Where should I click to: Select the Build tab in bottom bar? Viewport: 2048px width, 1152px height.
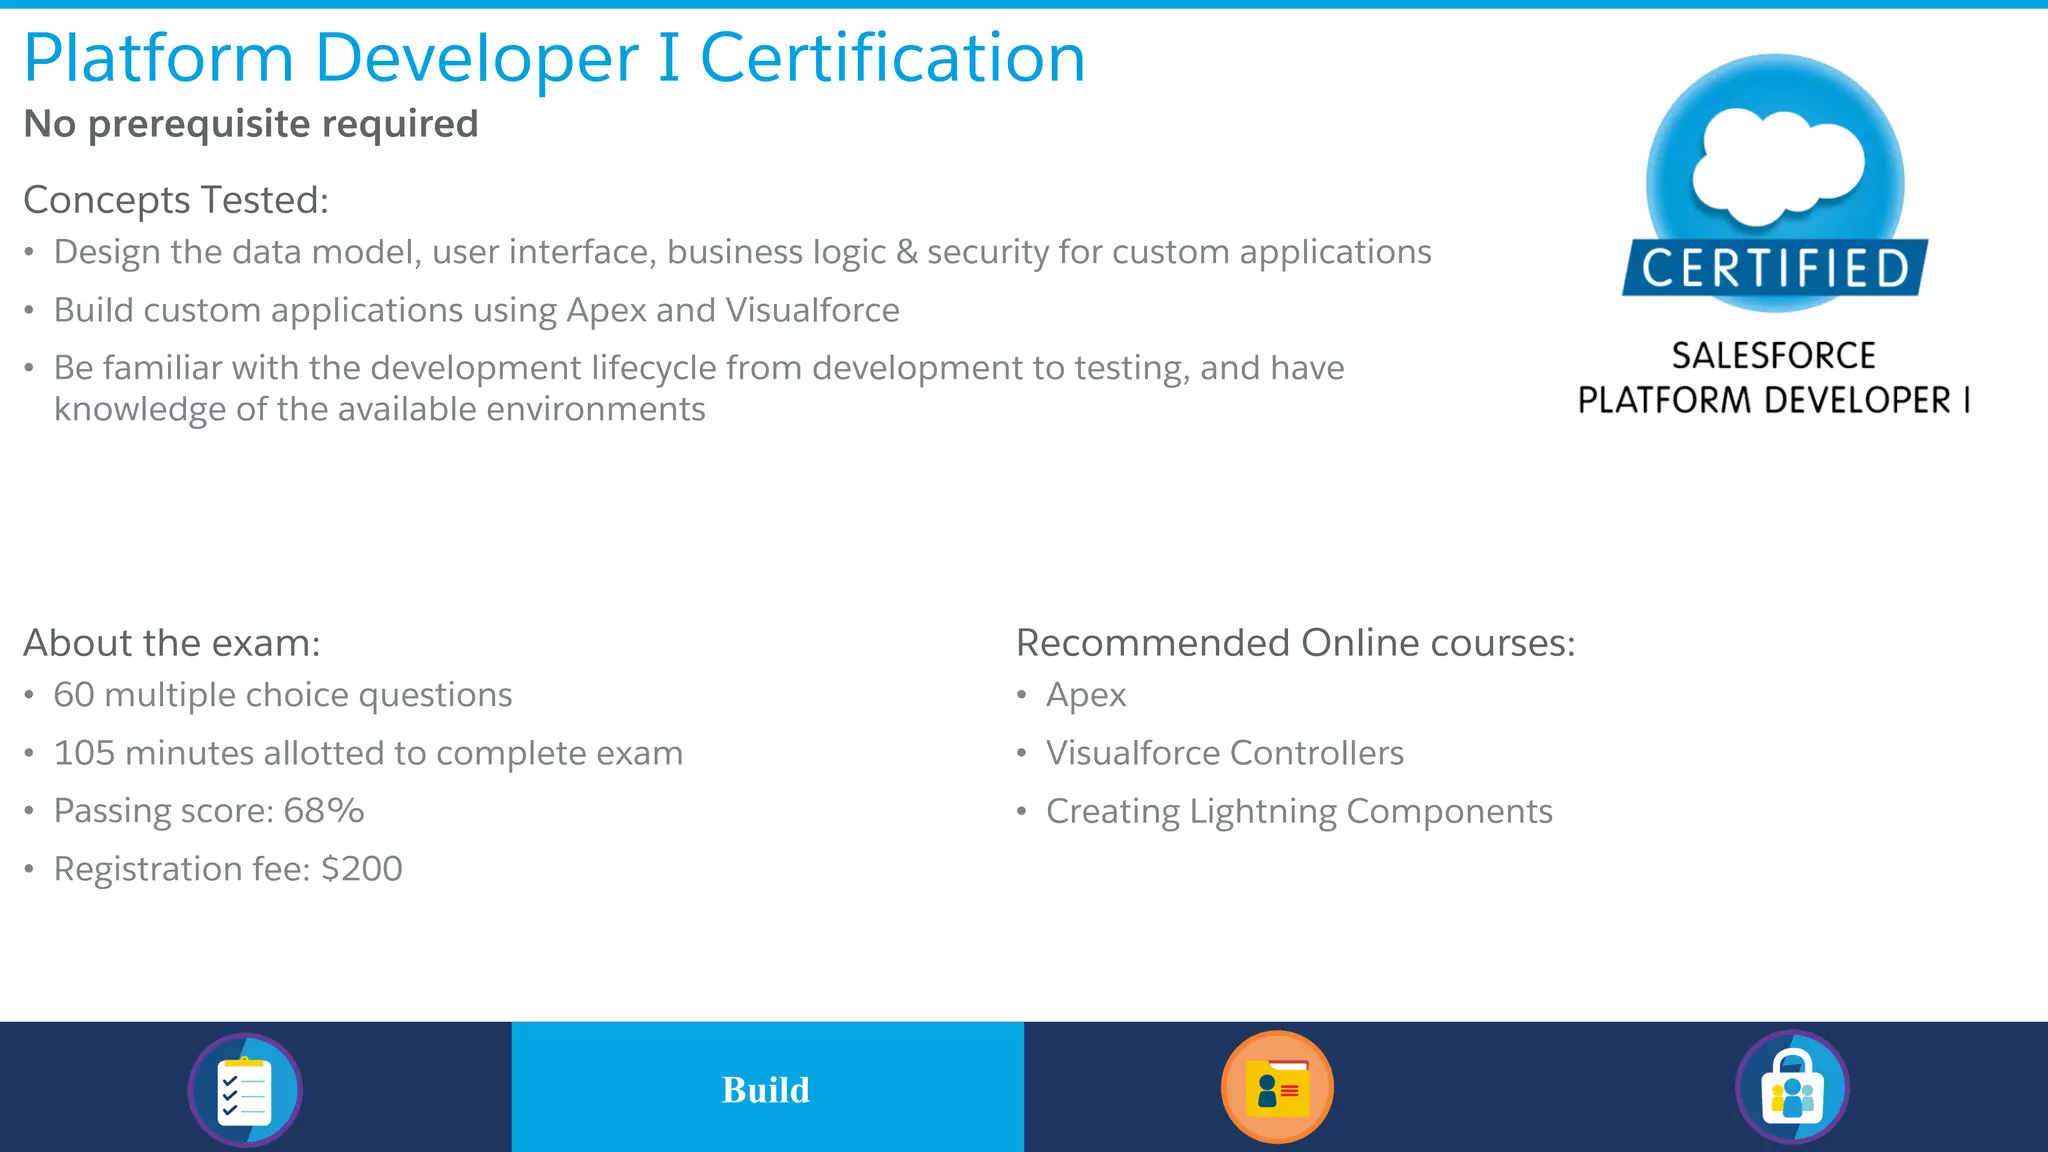coord(767,1087)
